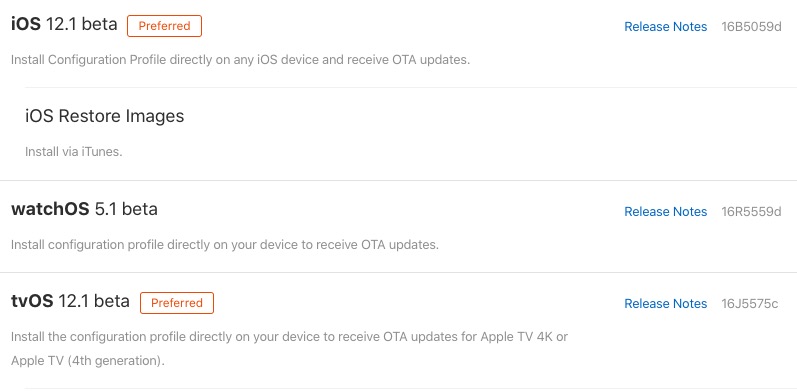Select the tvOS 12.1 beta heading
797x391 pixels.
(70, 301)
